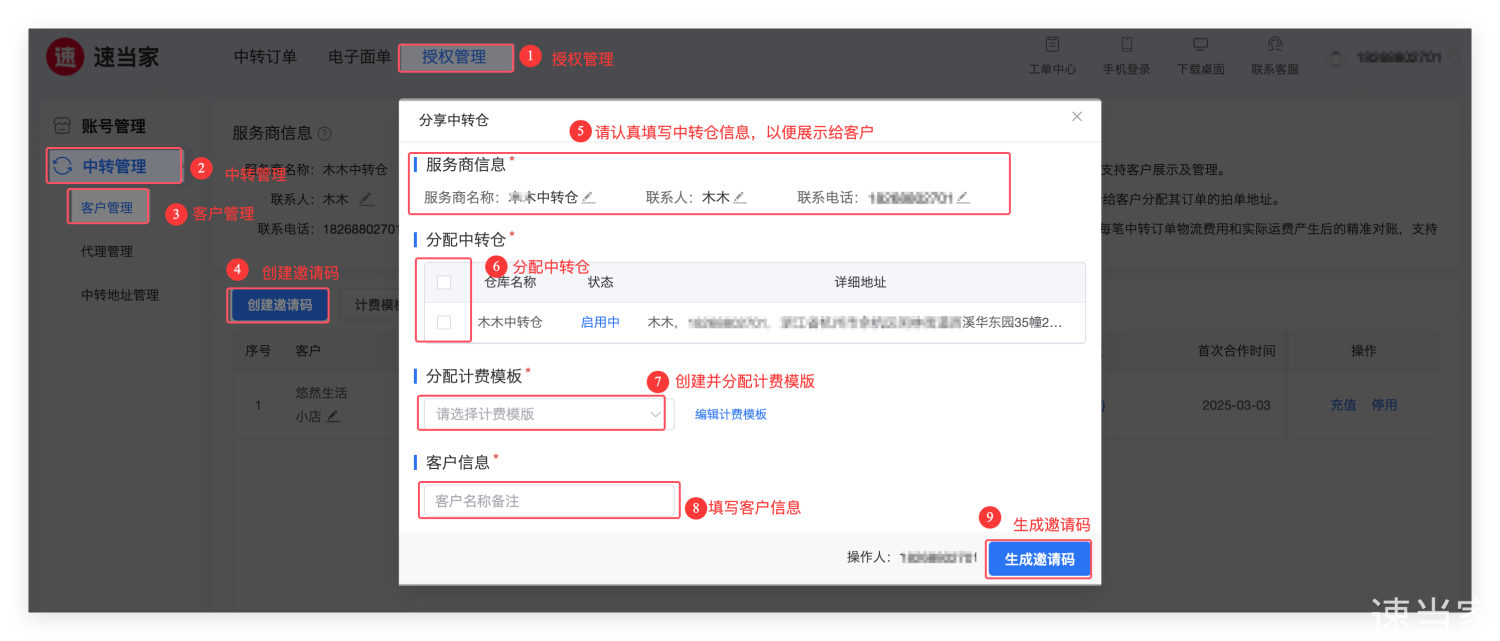The height and width of the screenshot is (641, 1500).
Task: Click the 编辑计费模板 link
Action: [731, 414]
